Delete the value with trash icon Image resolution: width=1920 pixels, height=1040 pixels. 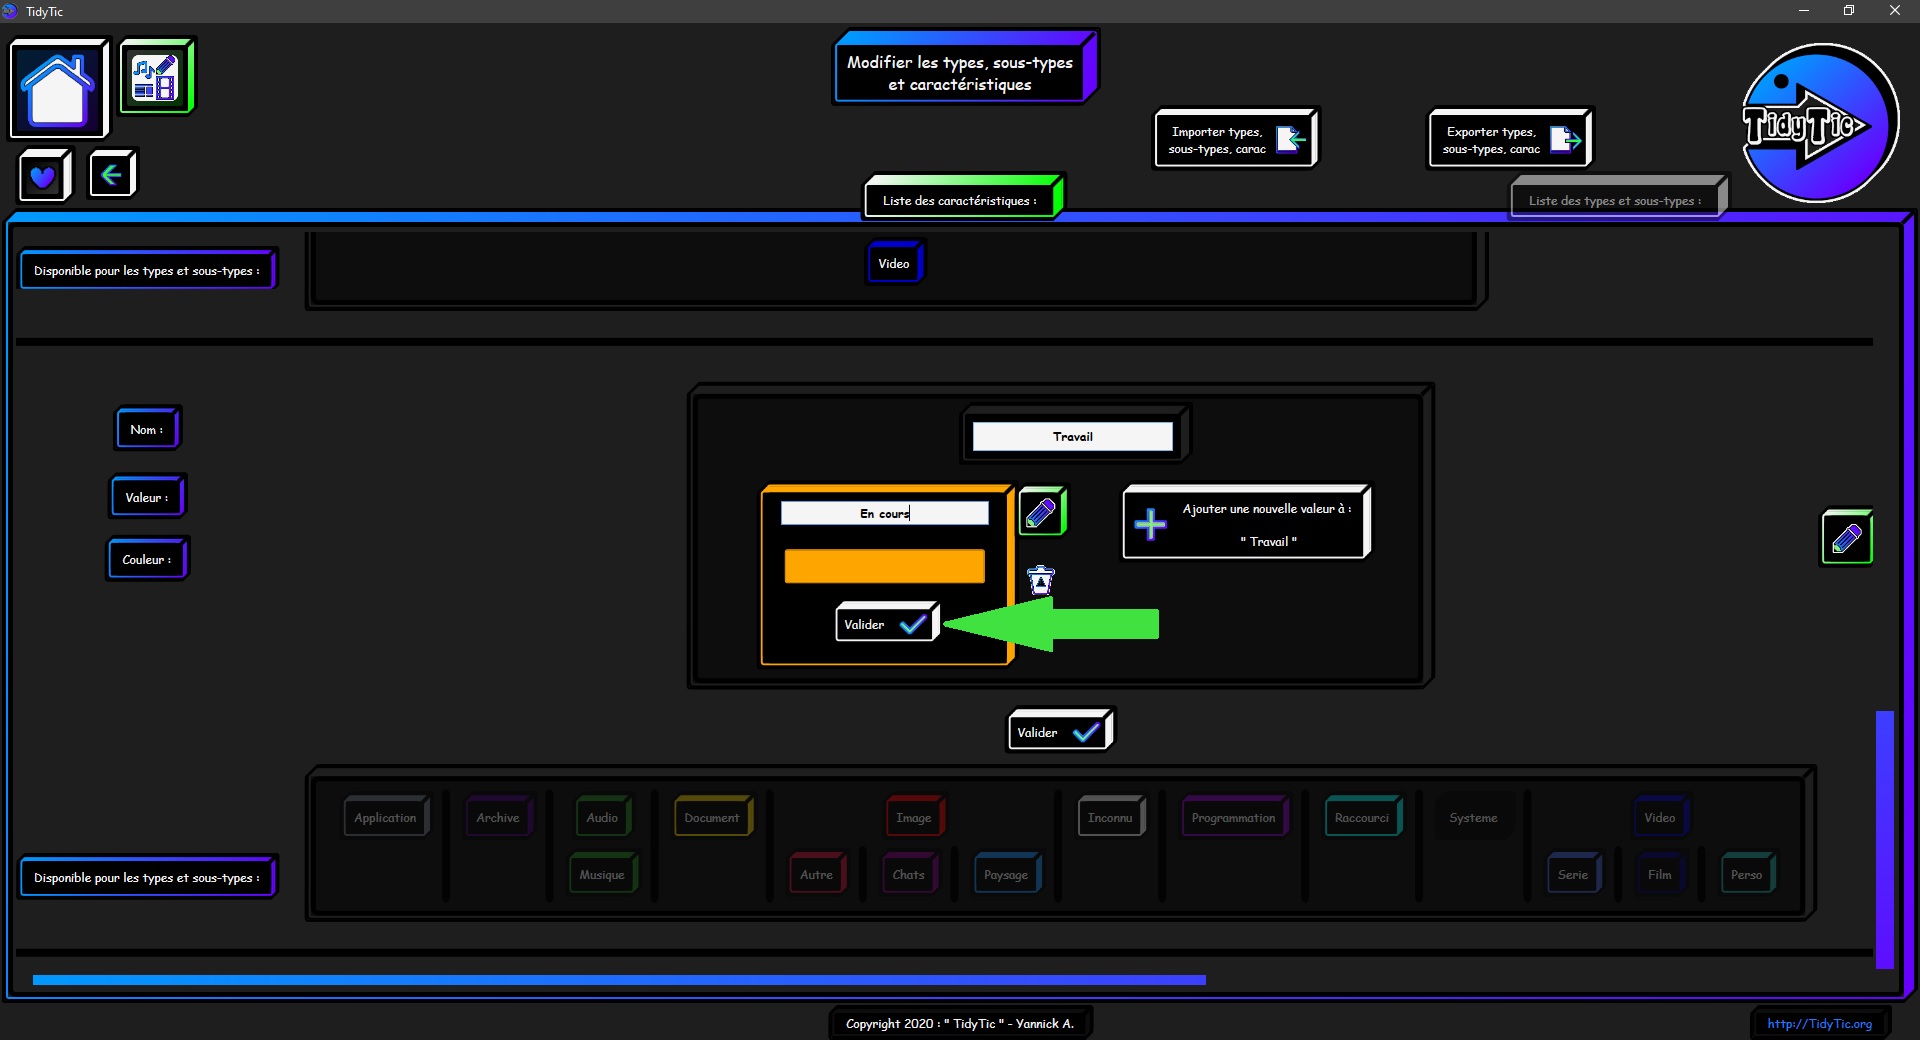(x=1041, y=580)
